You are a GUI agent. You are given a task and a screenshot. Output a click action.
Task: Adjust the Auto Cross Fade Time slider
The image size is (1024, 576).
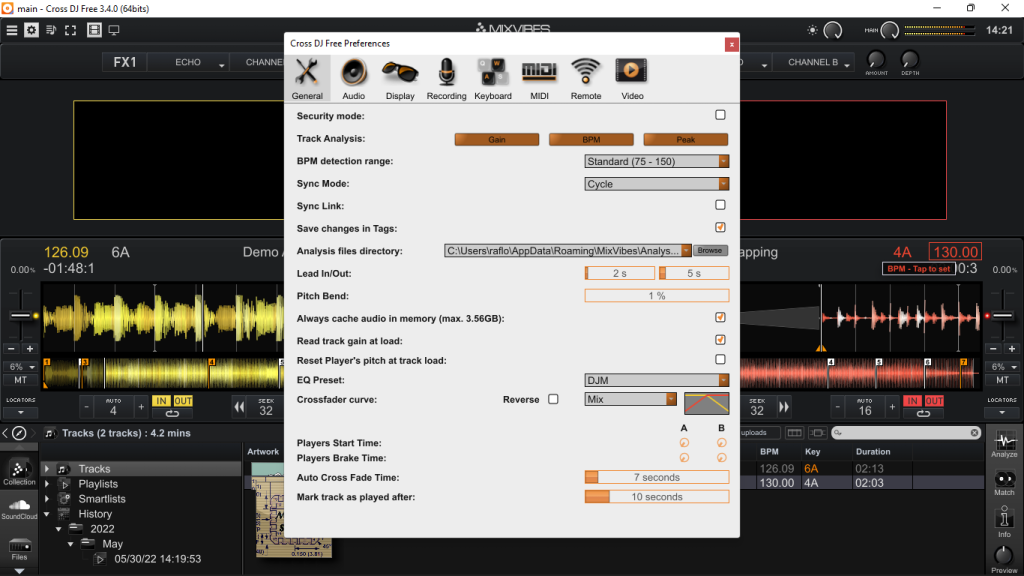point(656,477)
